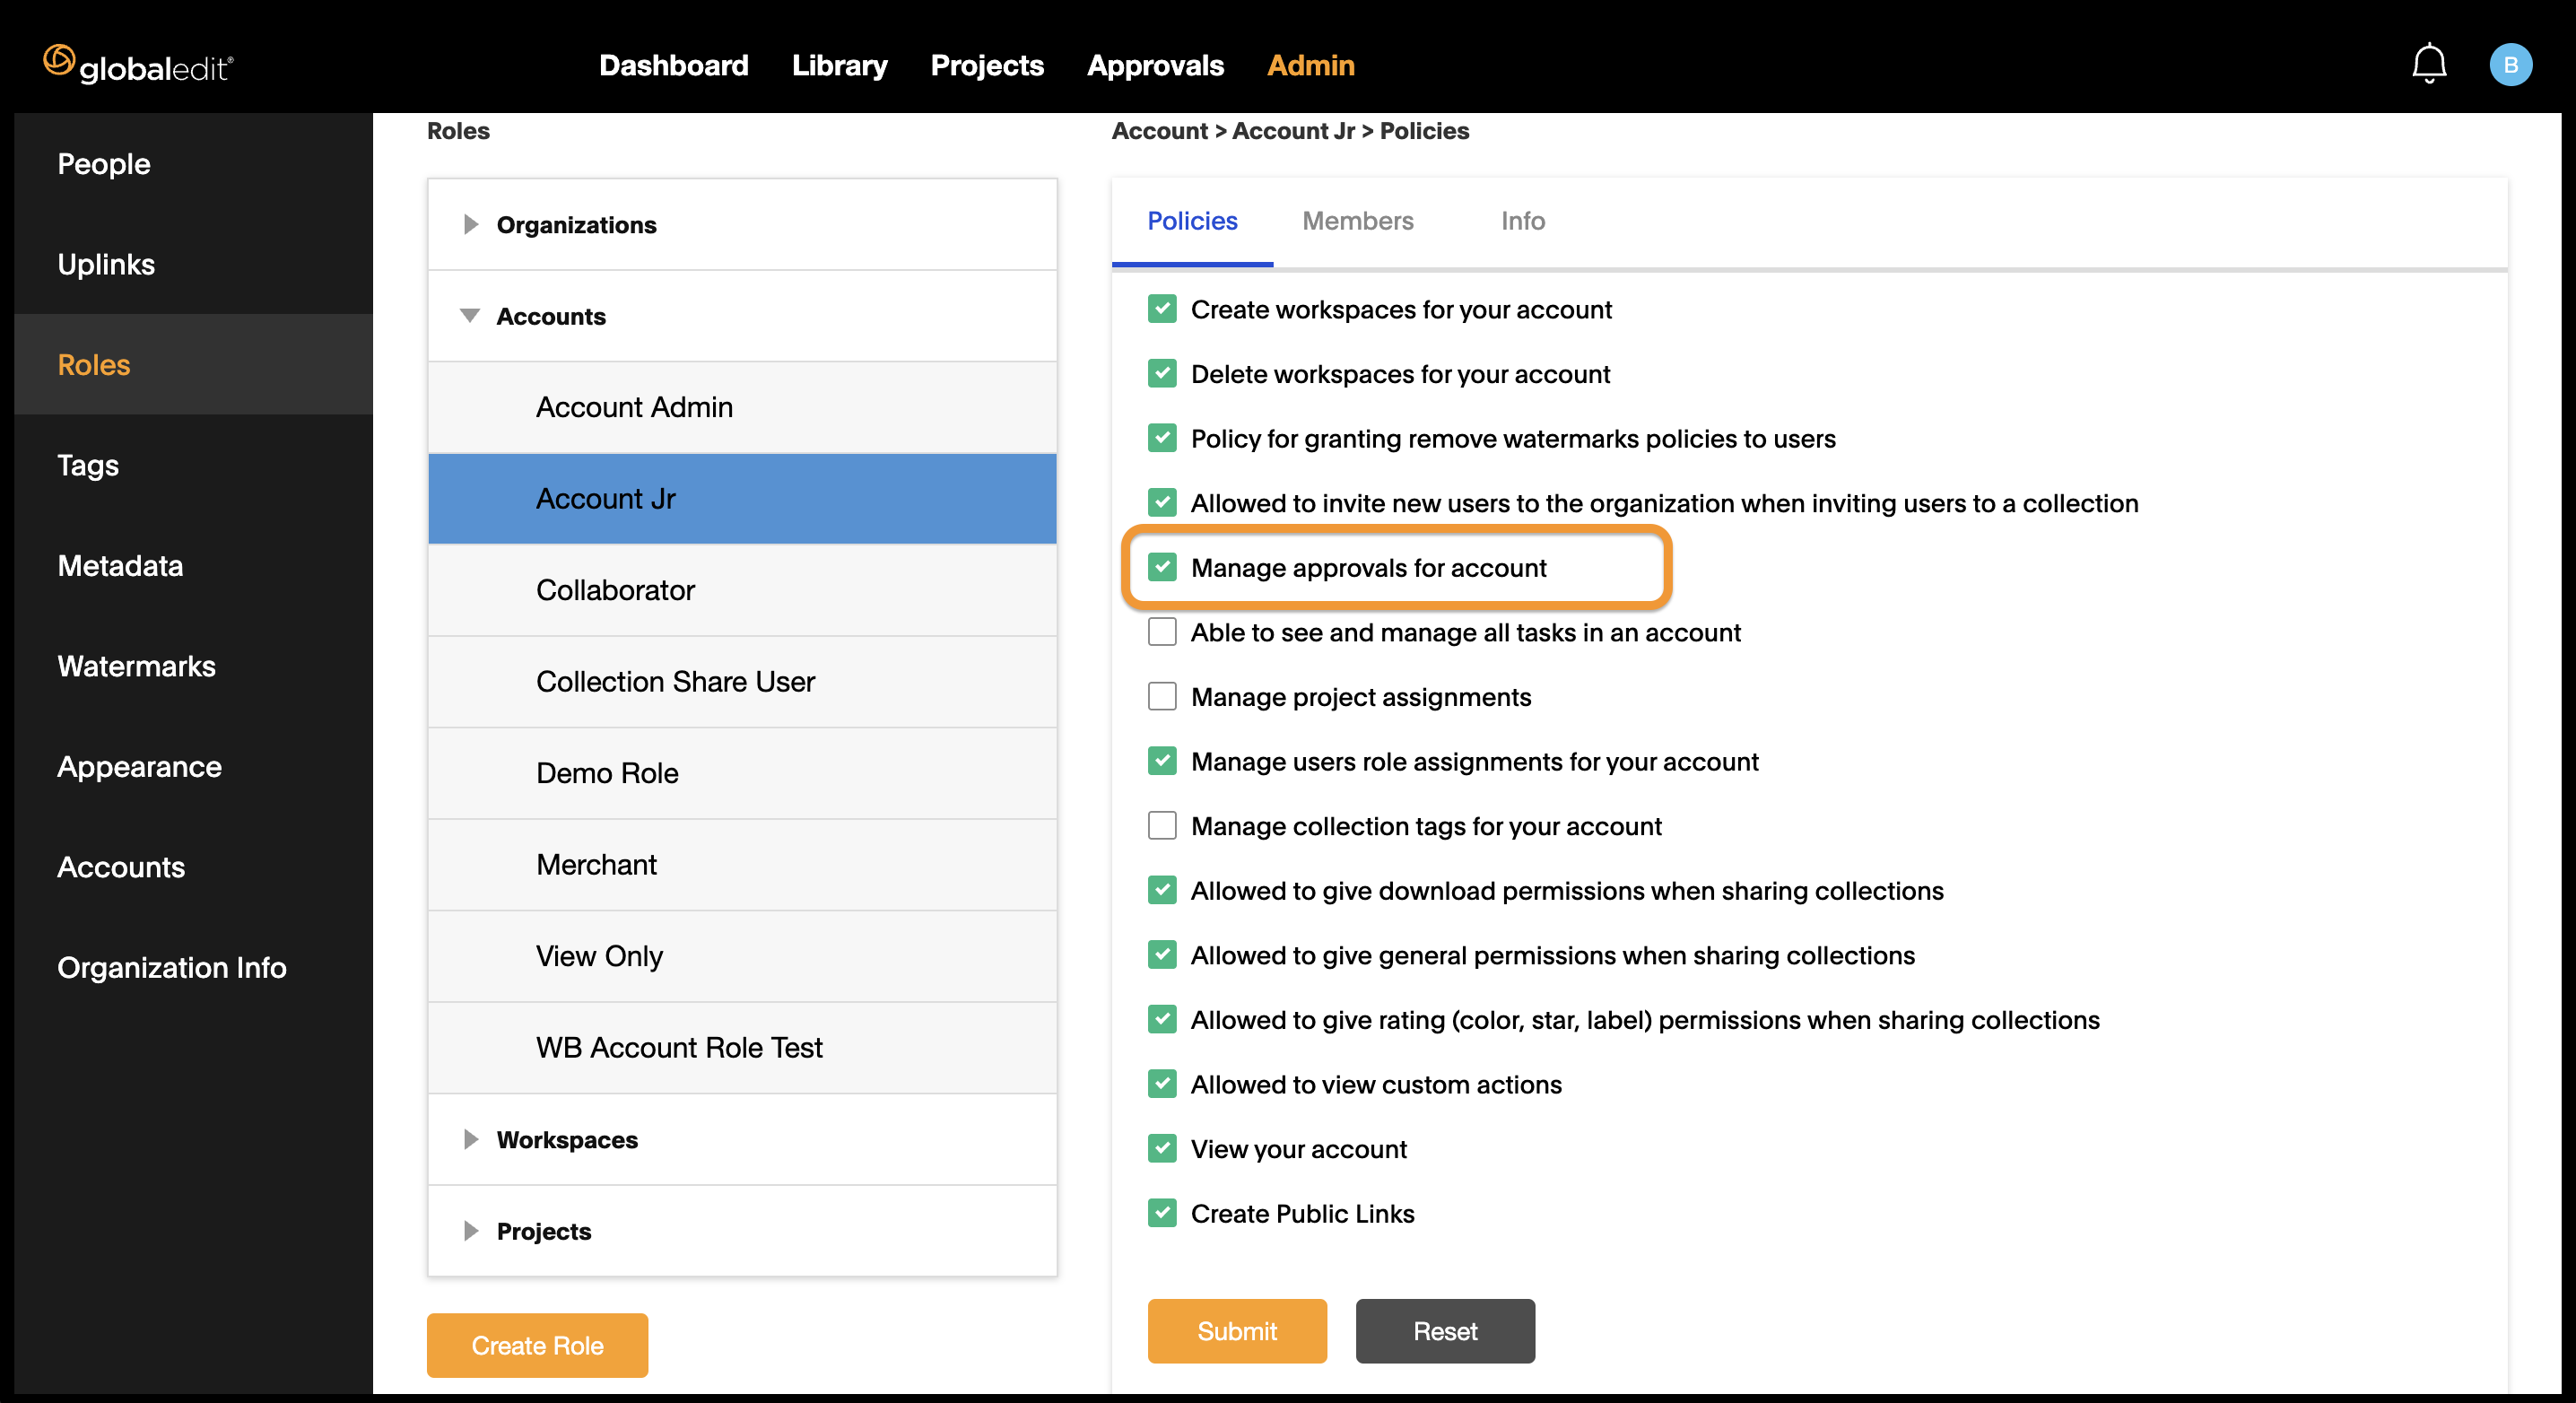The height and width of the screenshot is (1403, 2576).
Task: Switch to the Members tab
Action: (x=1357, y=221)
